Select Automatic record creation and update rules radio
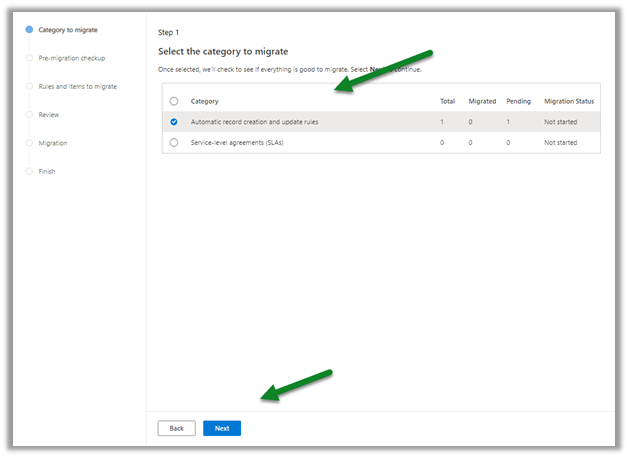Screen dimensions: 628x458 (174, 122)
